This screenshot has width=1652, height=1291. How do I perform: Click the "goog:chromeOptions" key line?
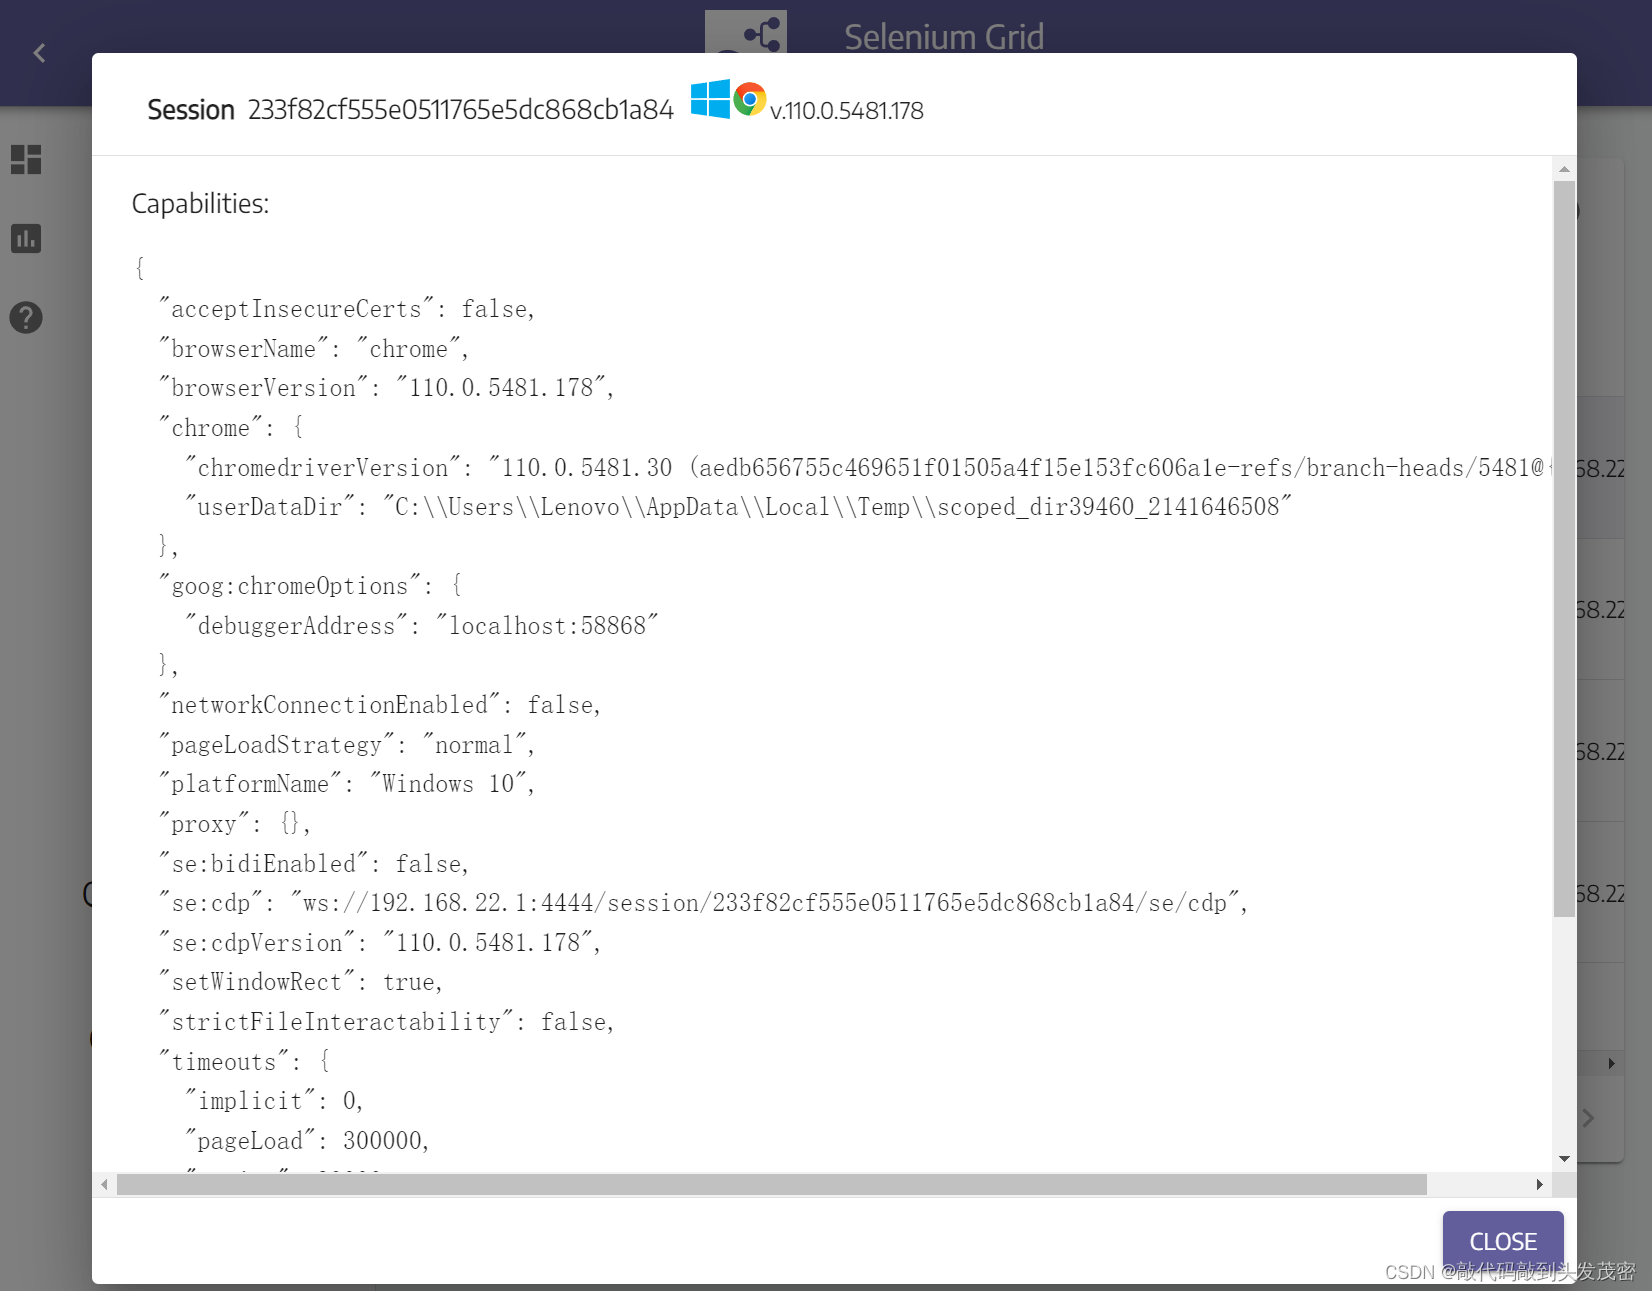(310, 586)
